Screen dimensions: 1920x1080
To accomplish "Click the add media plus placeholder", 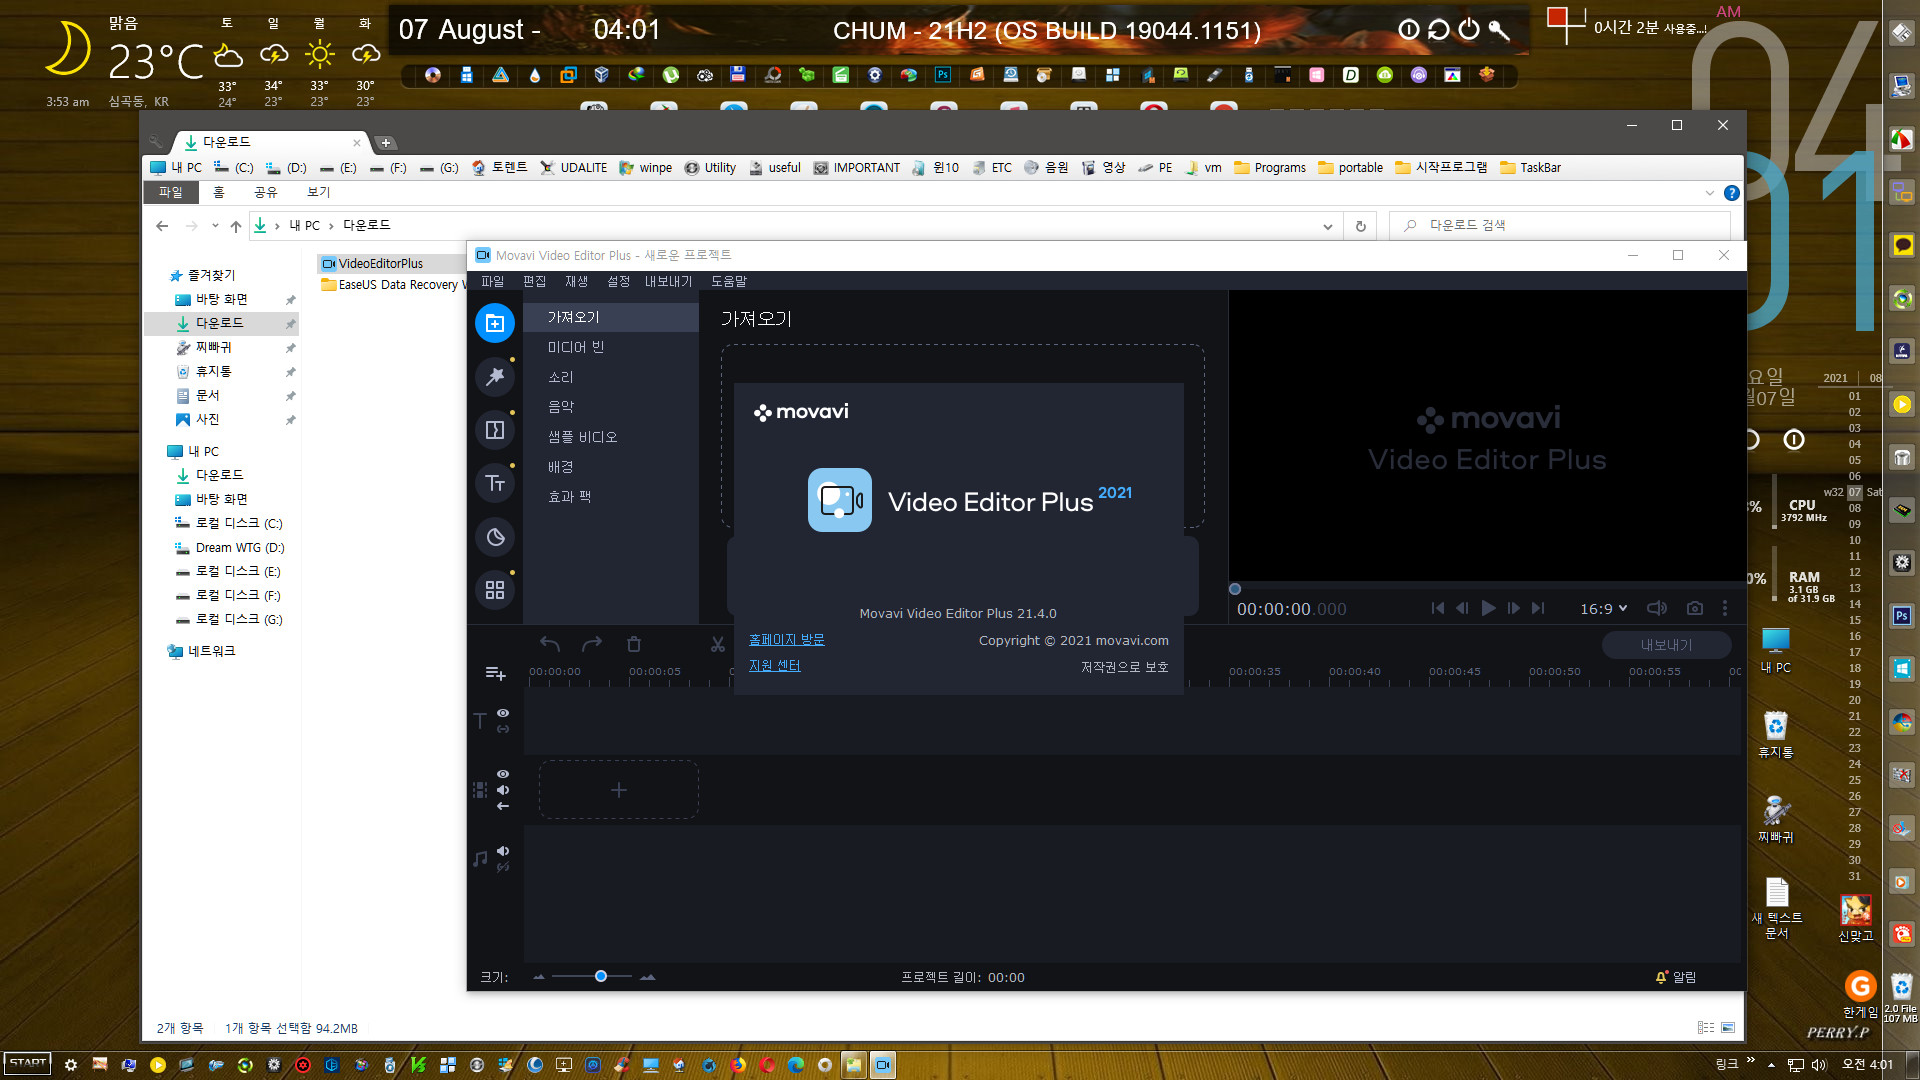I will click(619, 790).
